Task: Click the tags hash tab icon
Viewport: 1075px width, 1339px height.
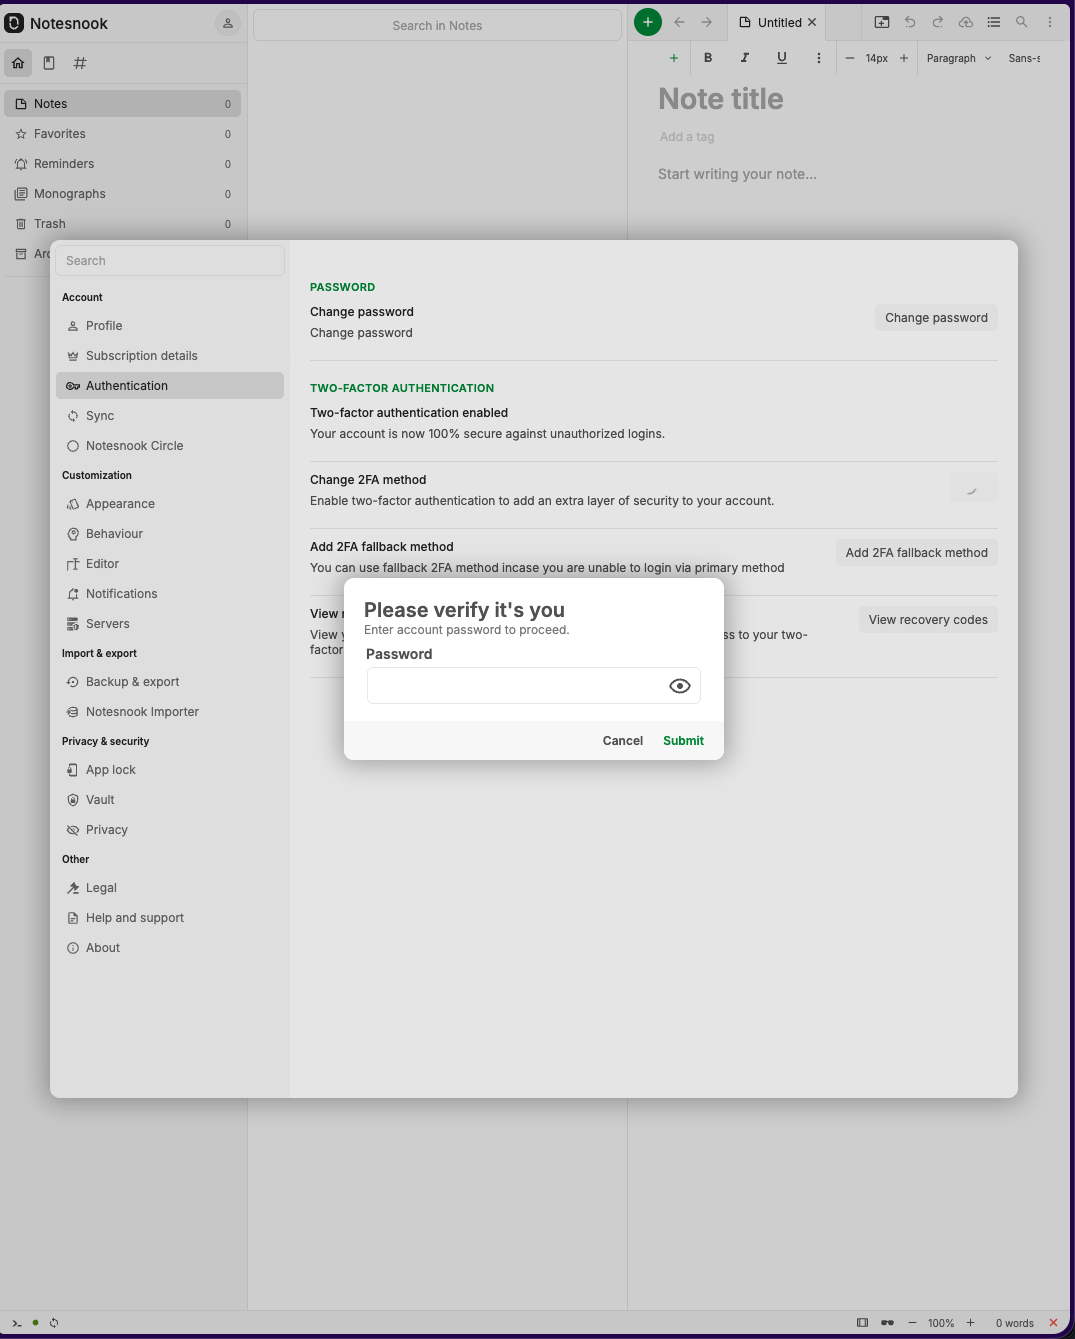Action: (x=80, y=63)
